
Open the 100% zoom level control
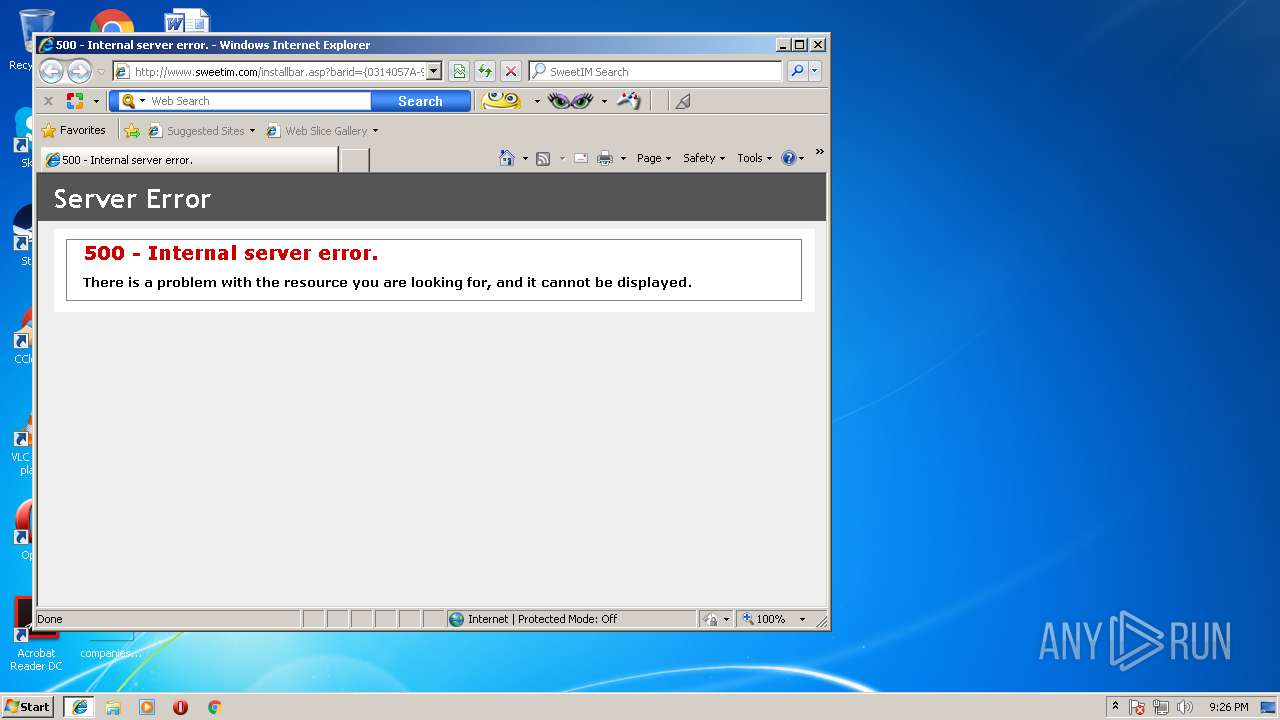773,619
